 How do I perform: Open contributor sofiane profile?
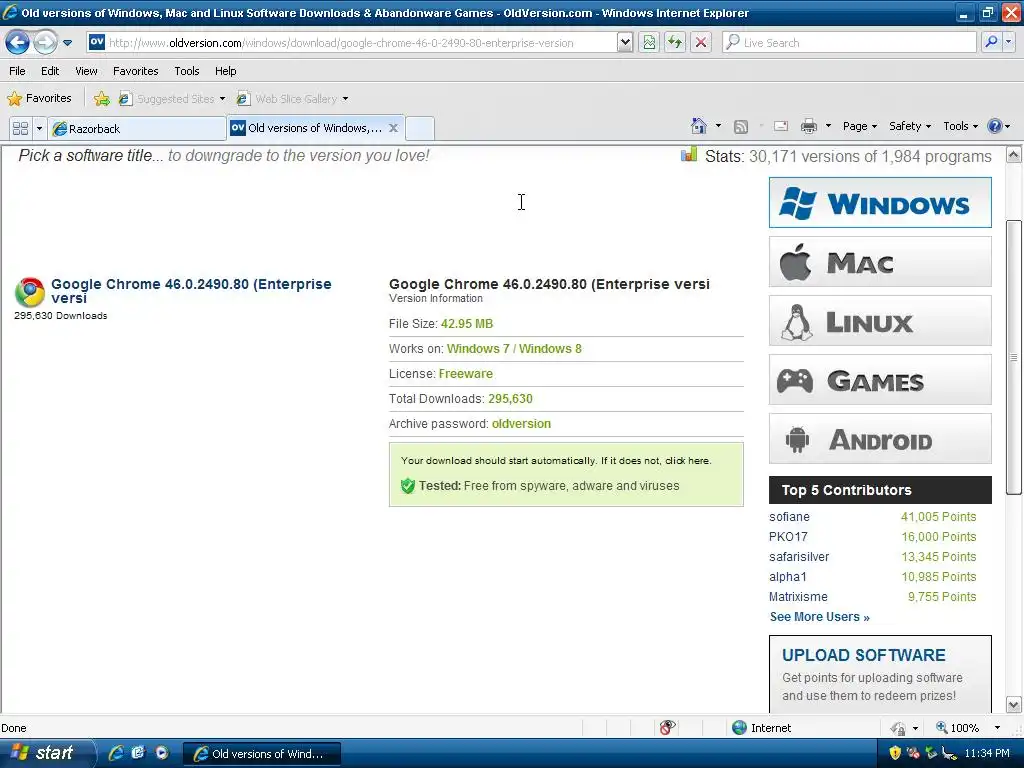789,517
